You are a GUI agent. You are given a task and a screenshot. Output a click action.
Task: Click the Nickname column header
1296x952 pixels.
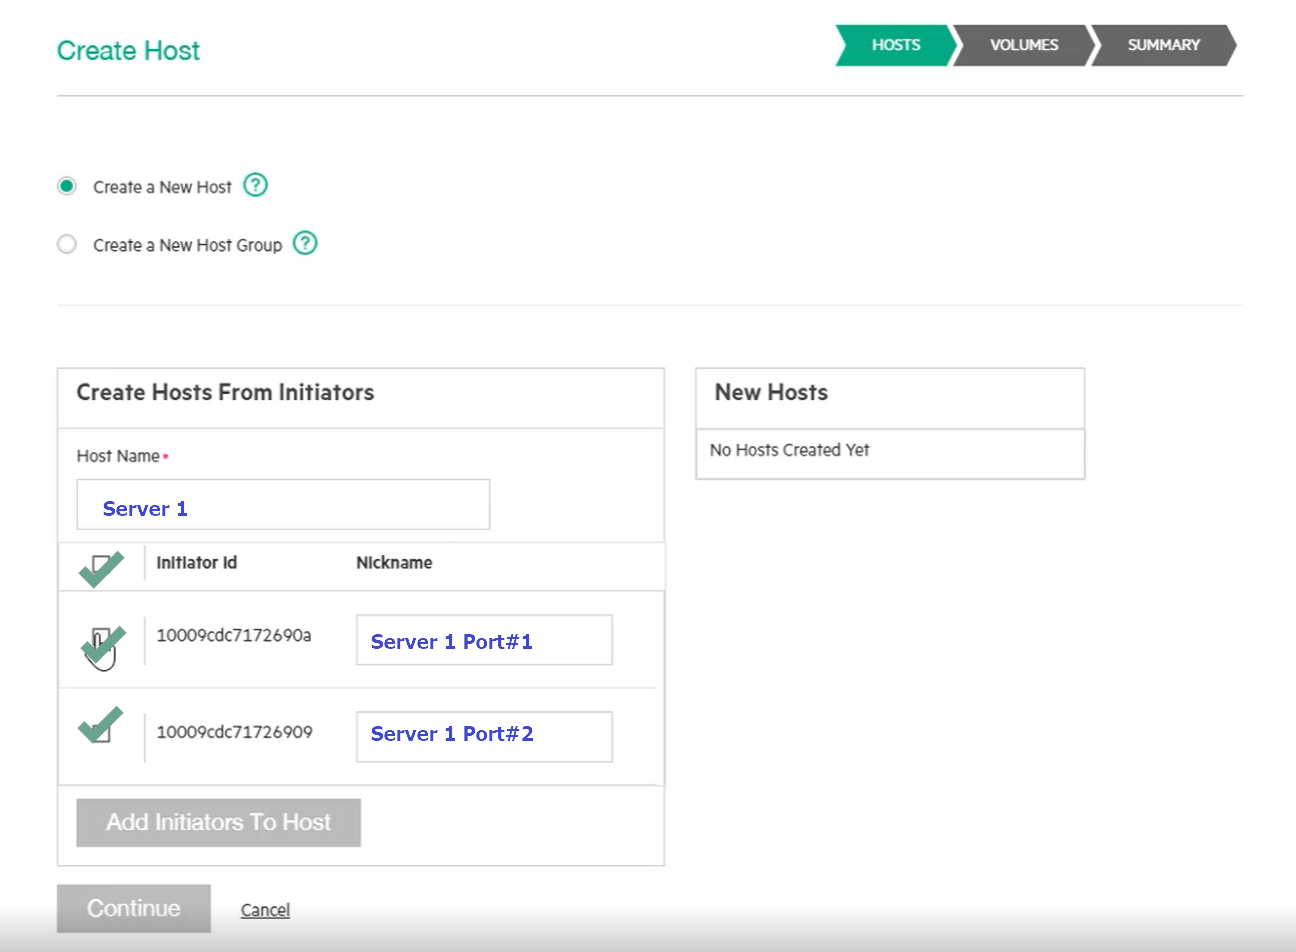pyautogui.click(x=394, y=562)
